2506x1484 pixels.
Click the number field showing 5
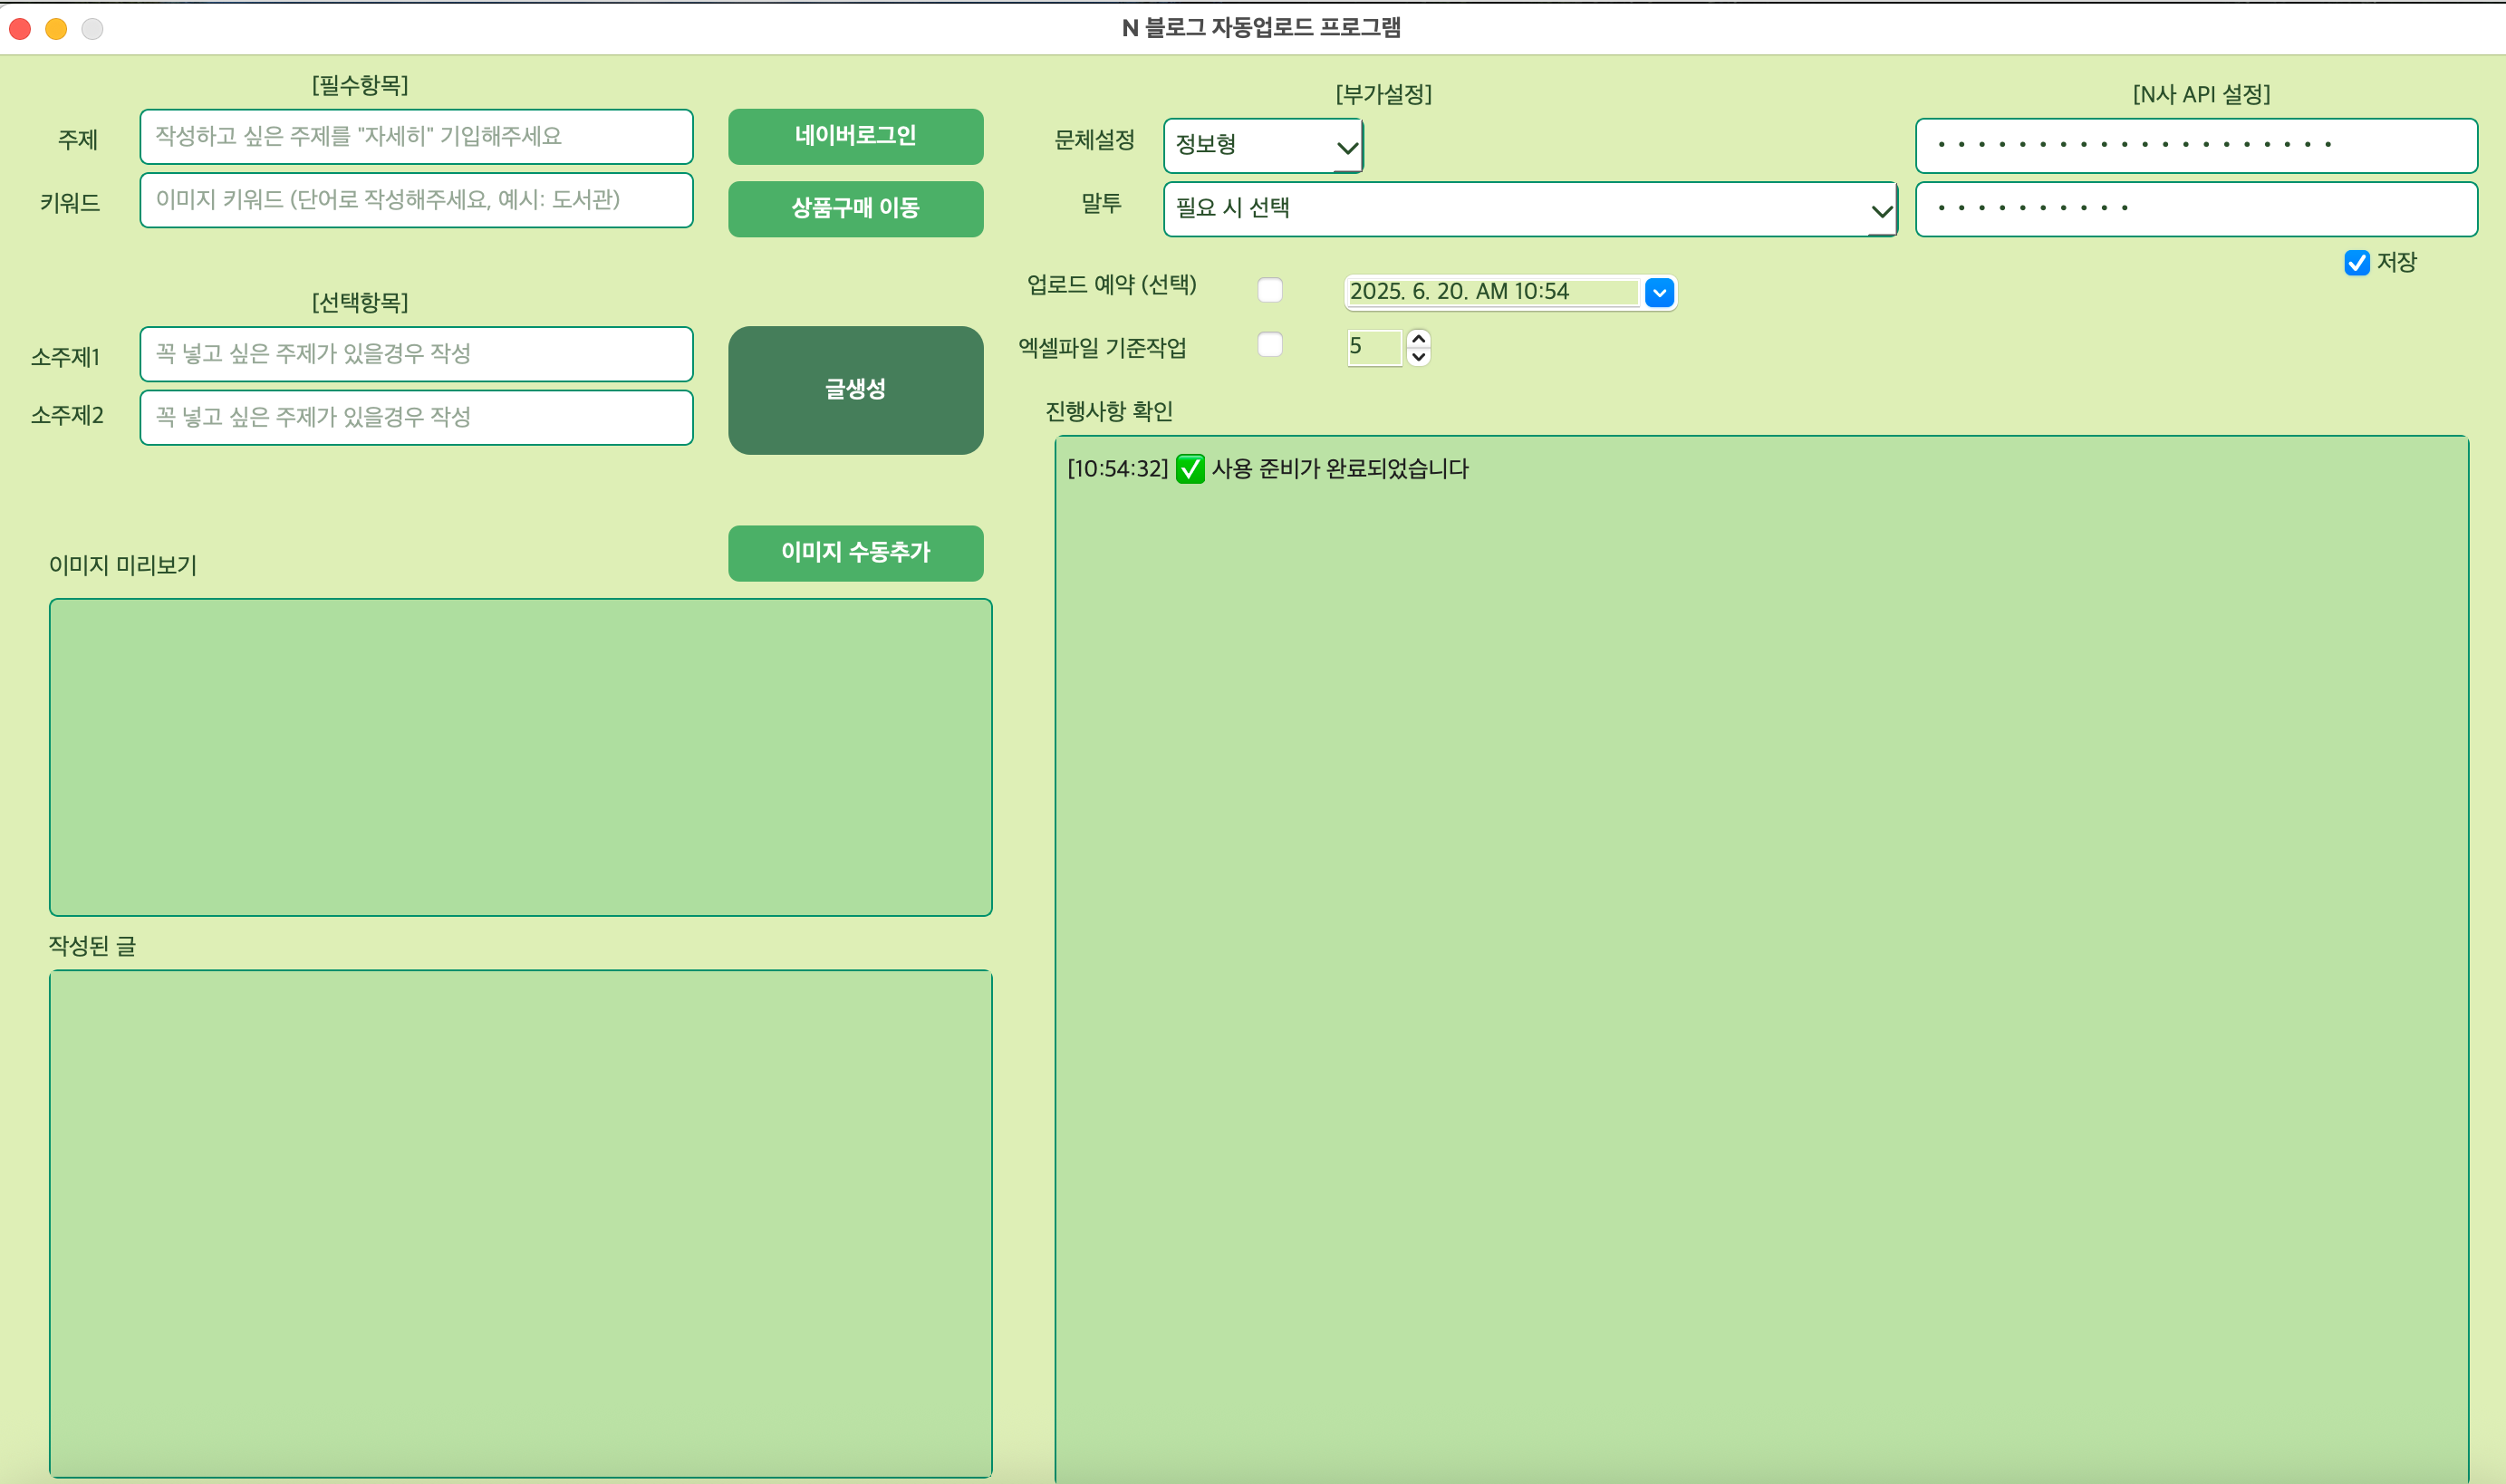pos(1374,347)
